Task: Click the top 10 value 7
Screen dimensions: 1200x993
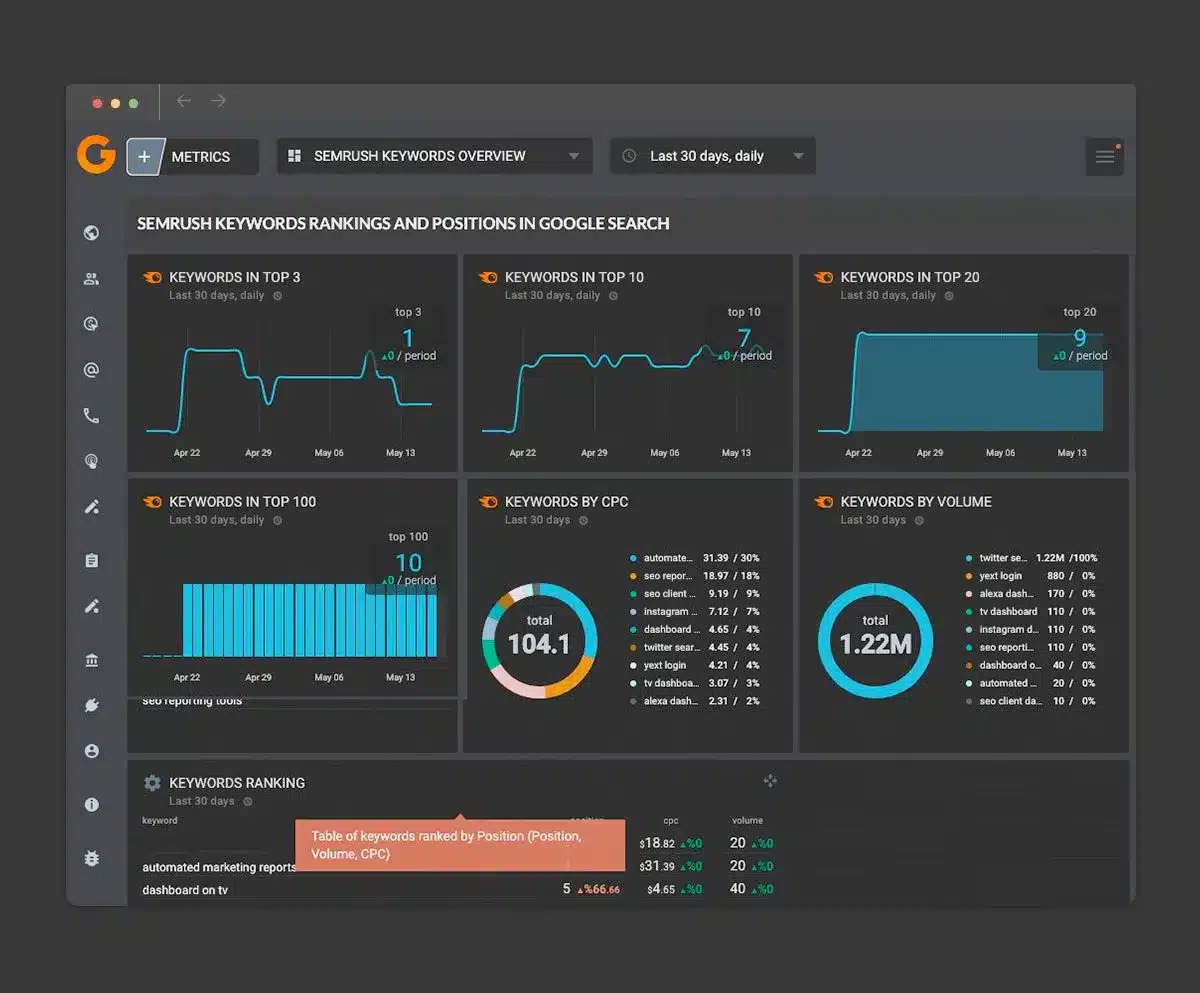Action: [744, 337]
